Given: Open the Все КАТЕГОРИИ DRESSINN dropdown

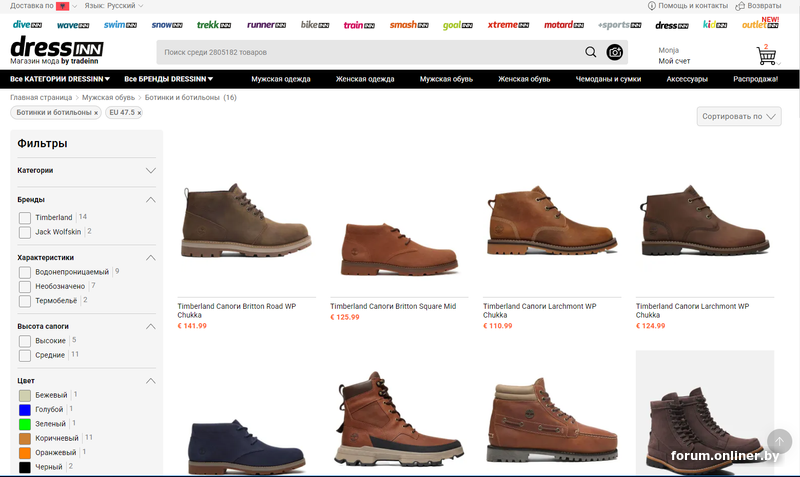Looking at the screenshot, I should tap(60, 79).
